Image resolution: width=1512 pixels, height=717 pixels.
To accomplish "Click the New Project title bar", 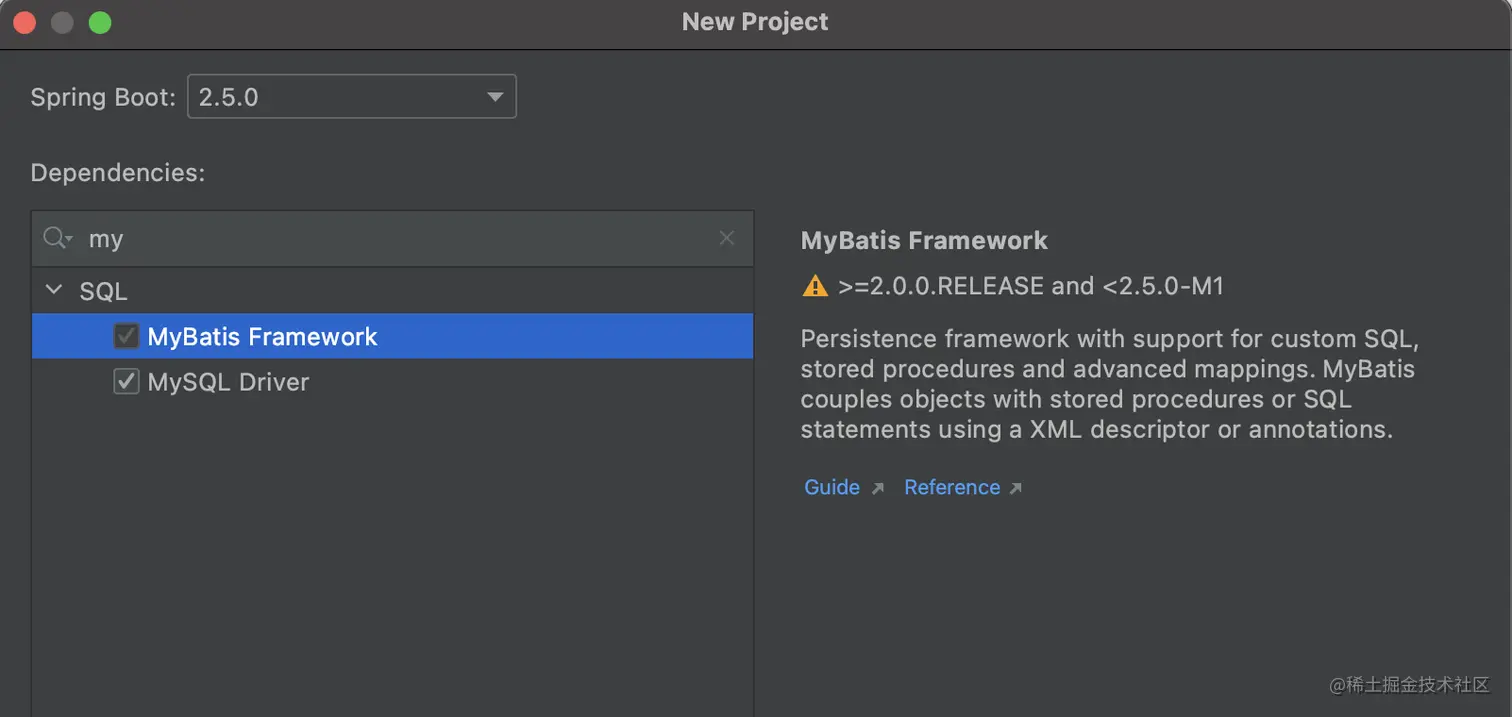I will (755, 22).
